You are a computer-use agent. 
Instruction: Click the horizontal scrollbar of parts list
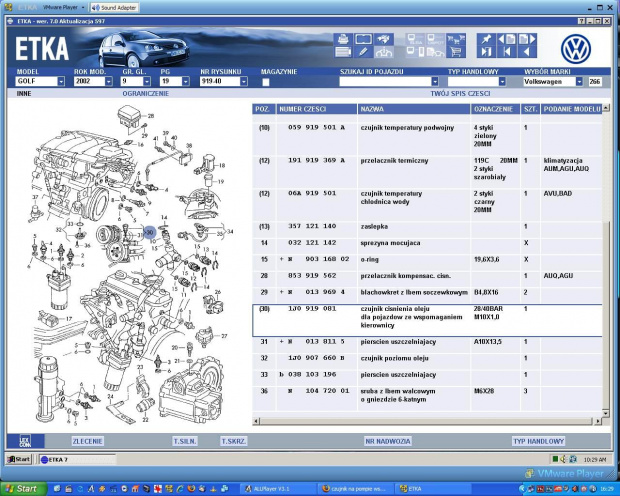427,421
